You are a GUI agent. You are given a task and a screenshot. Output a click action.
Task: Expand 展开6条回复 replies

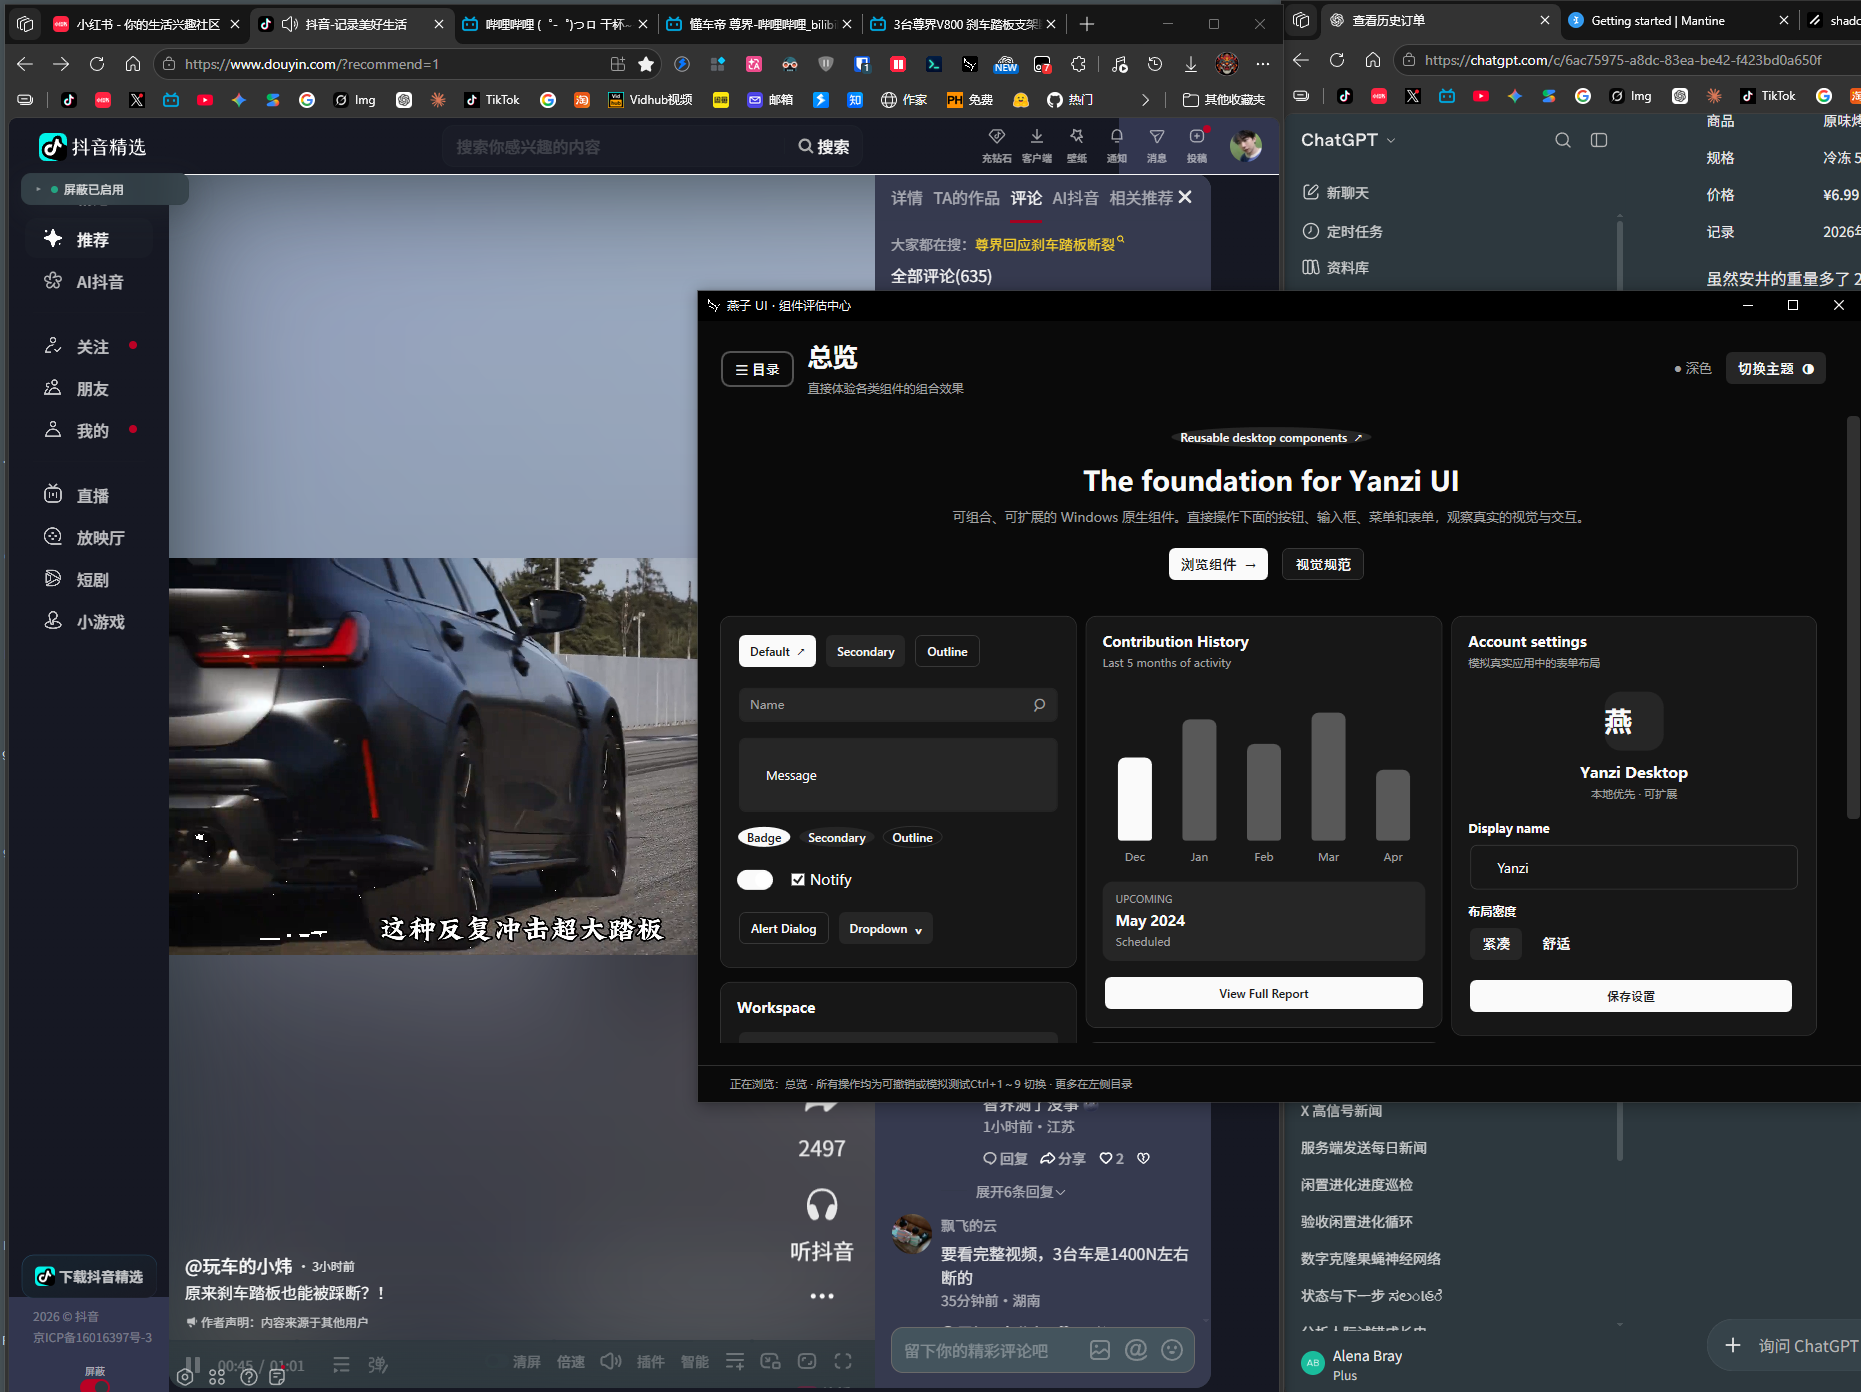point(1020,1192)
